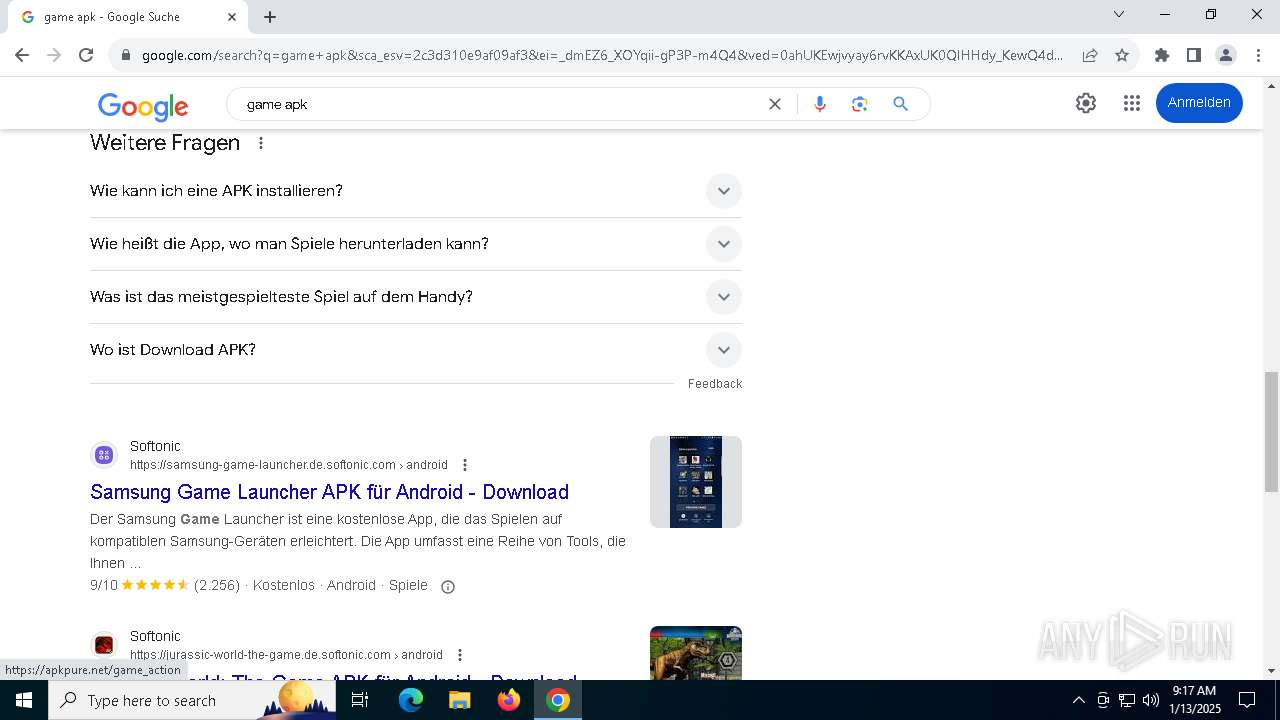Image resolution: width=1280 pixels, height=720 pixels.
Task: Click Samsung Game Launcher Softonic favicon
Action: pyautogui.click(x=104, y=456)
